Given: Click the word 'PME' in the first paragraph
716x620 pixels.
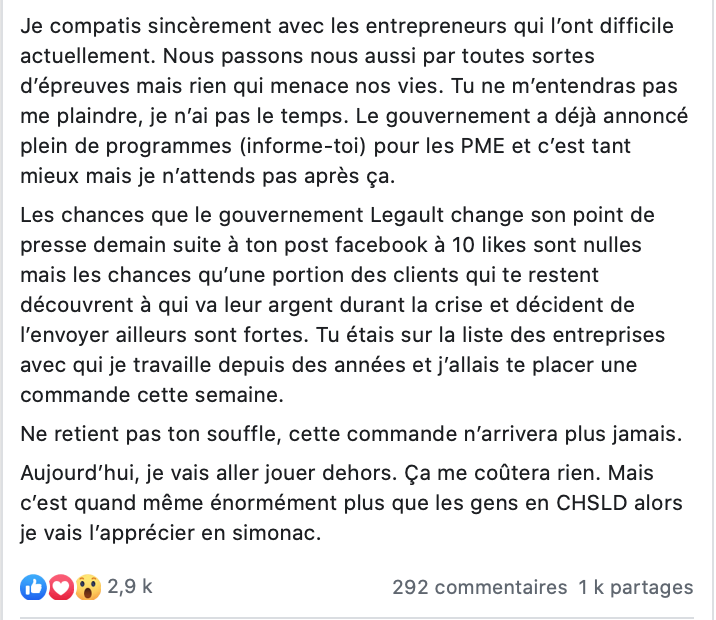Looking at the screenshot, I should (483, 146).
